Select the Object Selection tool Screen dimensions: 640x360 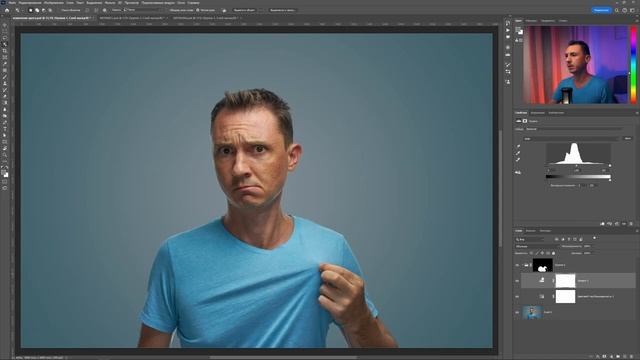pos(5,44)
